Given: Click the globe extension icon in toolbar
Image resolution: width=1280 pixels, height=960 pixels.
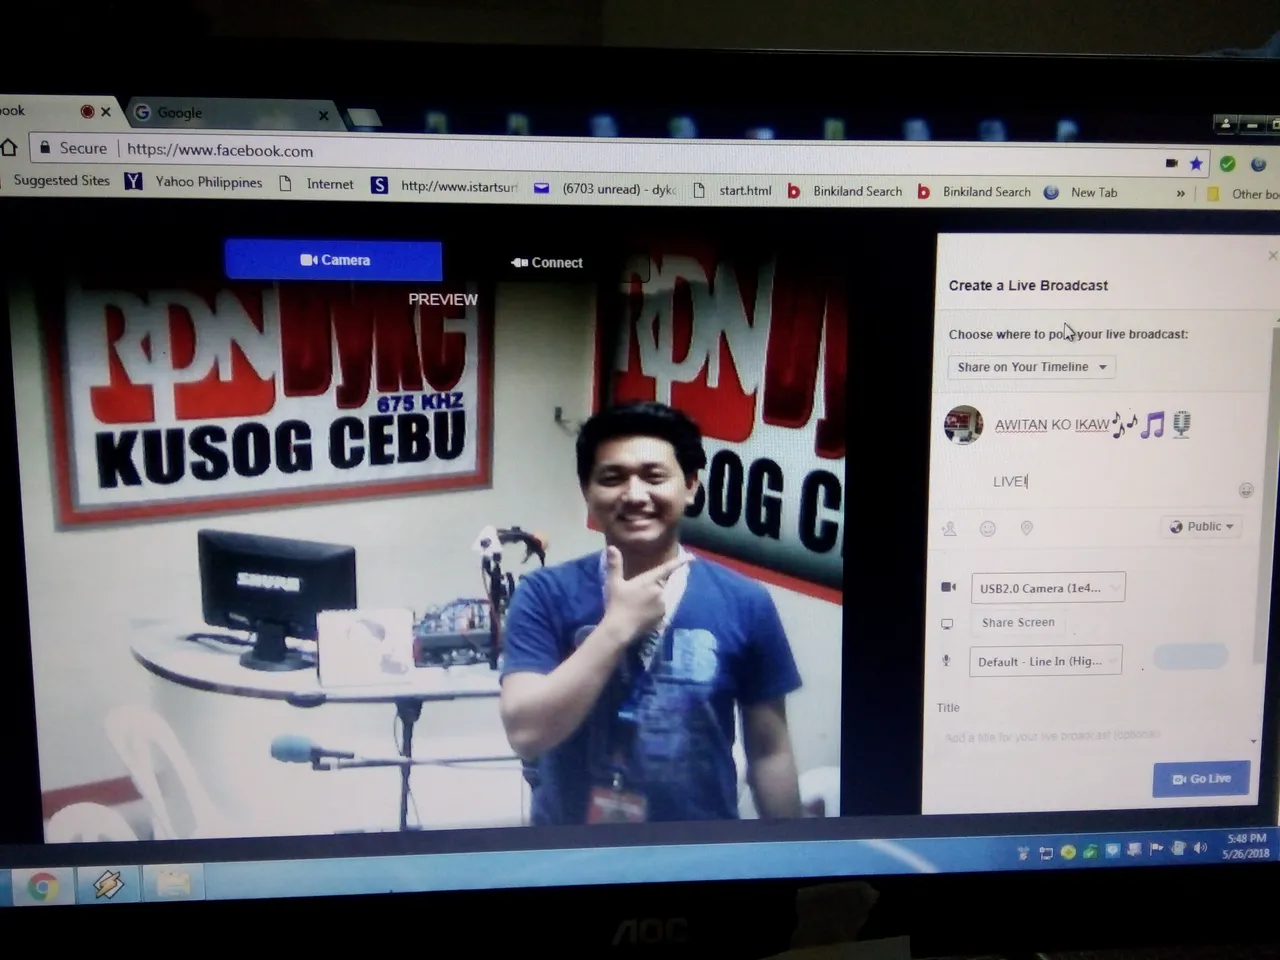Looking at the screenshot, I should [1258, 164].
